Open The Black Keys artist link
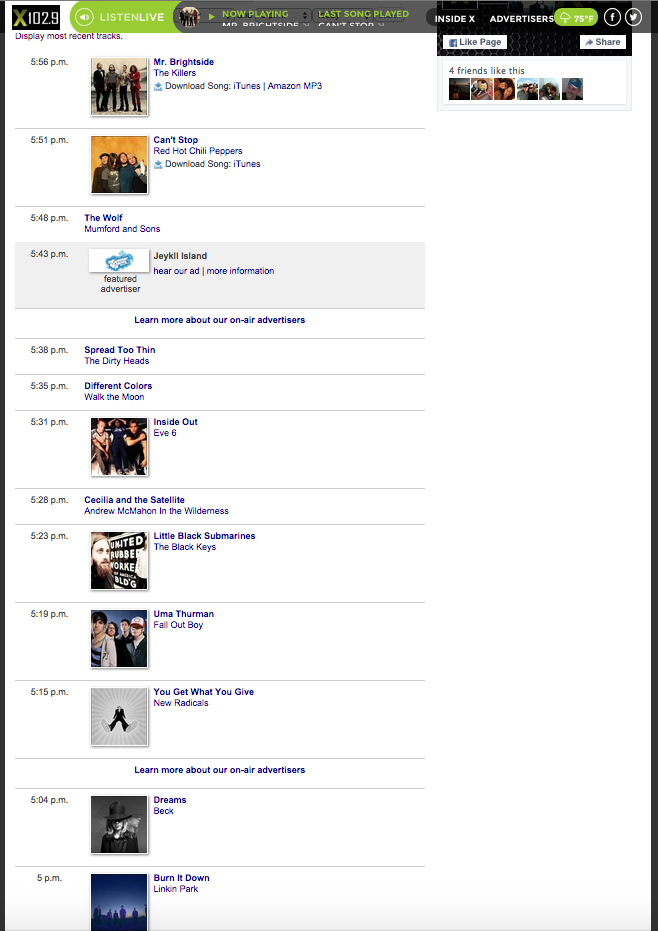 (x=185, y=547)
